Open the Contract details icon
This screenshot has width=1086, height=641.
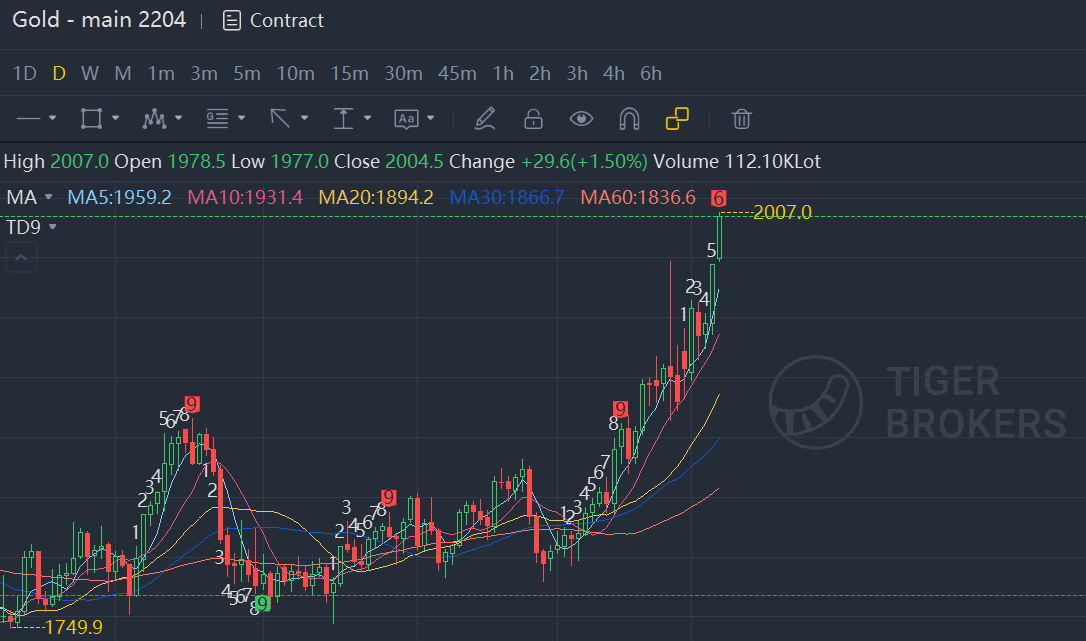[x=231, y=21]
